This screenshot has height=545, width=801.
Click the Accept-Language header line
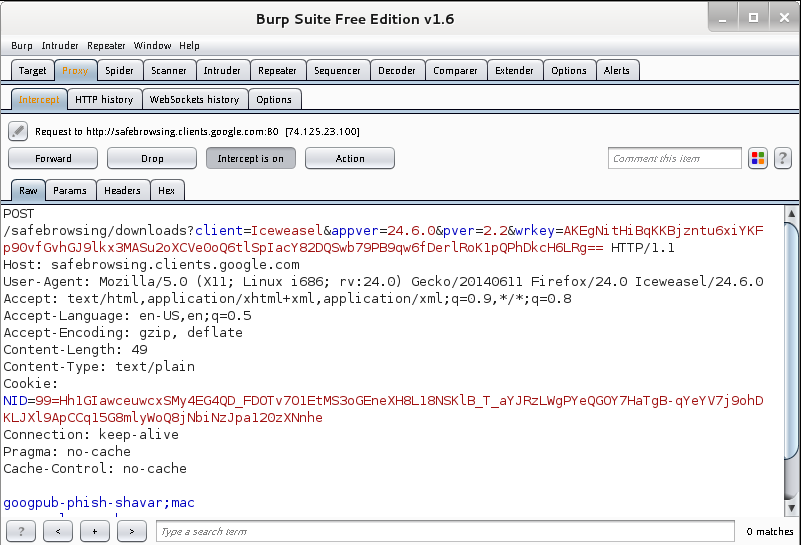[127, 316]
